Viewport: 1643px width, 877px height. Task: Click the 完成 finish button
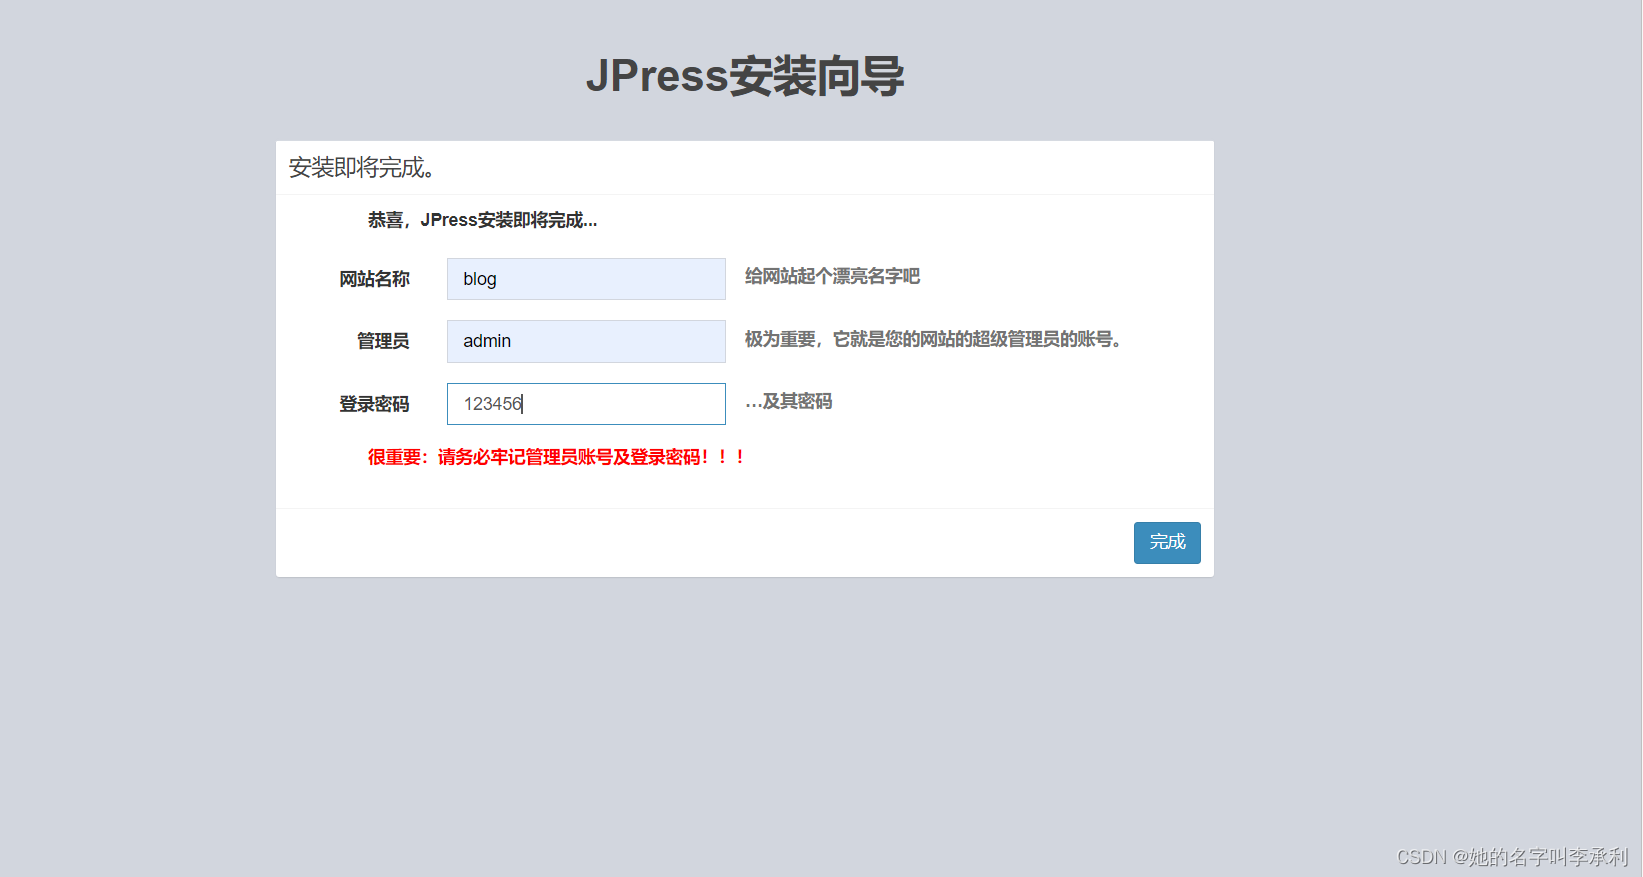point(1167,543)
